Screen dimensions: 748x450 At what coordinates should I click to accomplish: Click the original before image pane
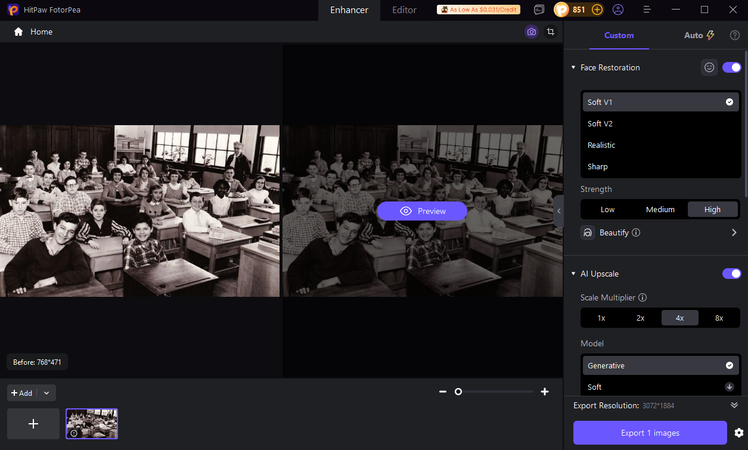tap(140, 211)
